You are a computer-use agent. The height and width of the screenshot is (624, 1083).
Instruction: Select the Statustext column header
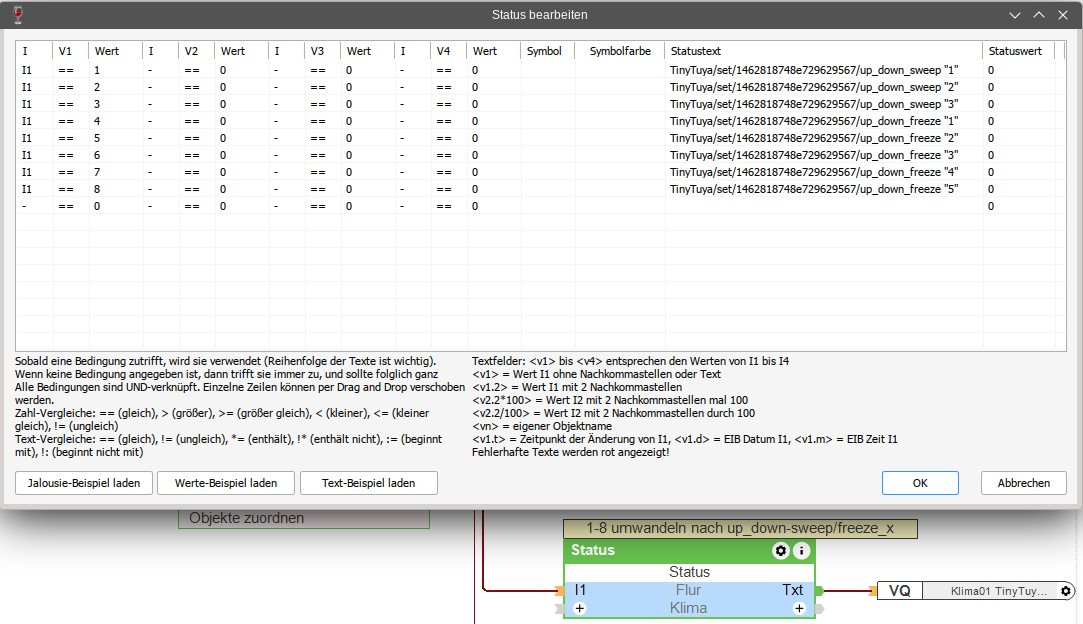(823, 51)
